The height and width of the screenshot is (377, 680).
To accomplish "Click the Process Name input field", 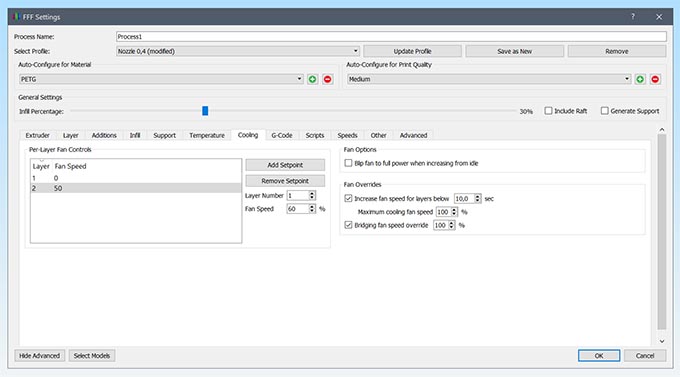I will click(x=391, y=37).
